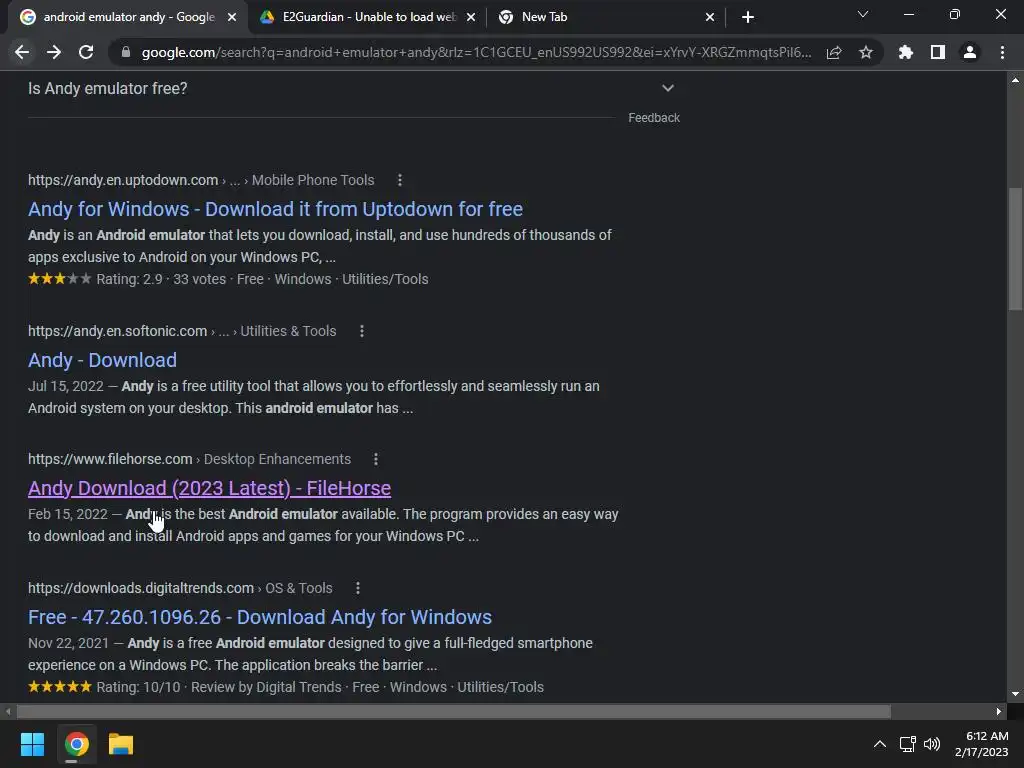Click the scroll-up arrow on vertical scrollbar
The height and width of the screenshot is (768, 1024).
1015,80
